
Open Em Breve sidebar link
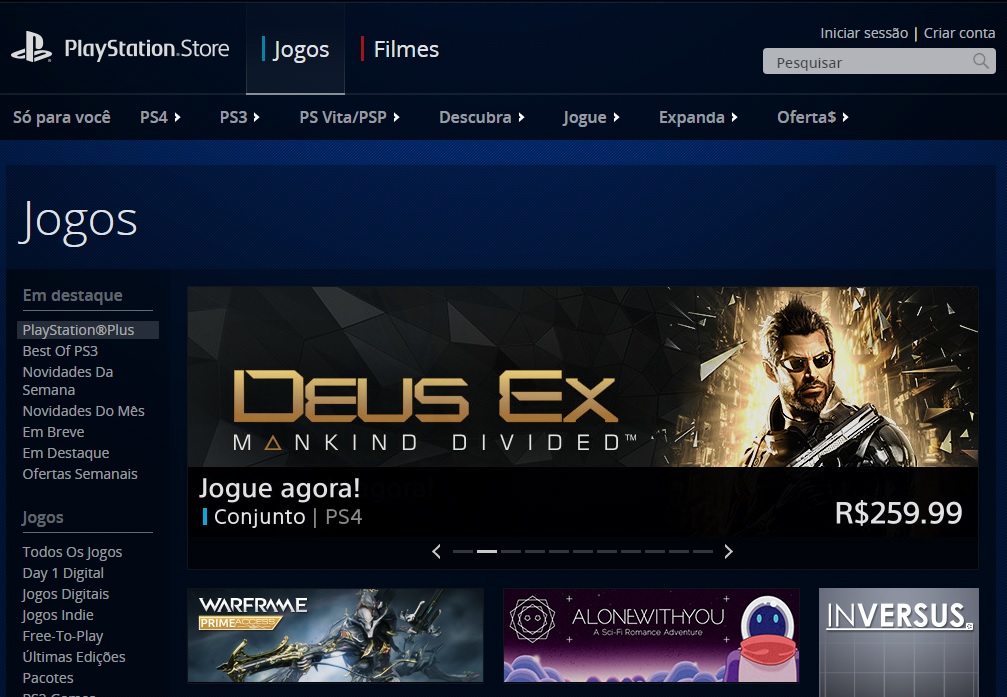53,432
